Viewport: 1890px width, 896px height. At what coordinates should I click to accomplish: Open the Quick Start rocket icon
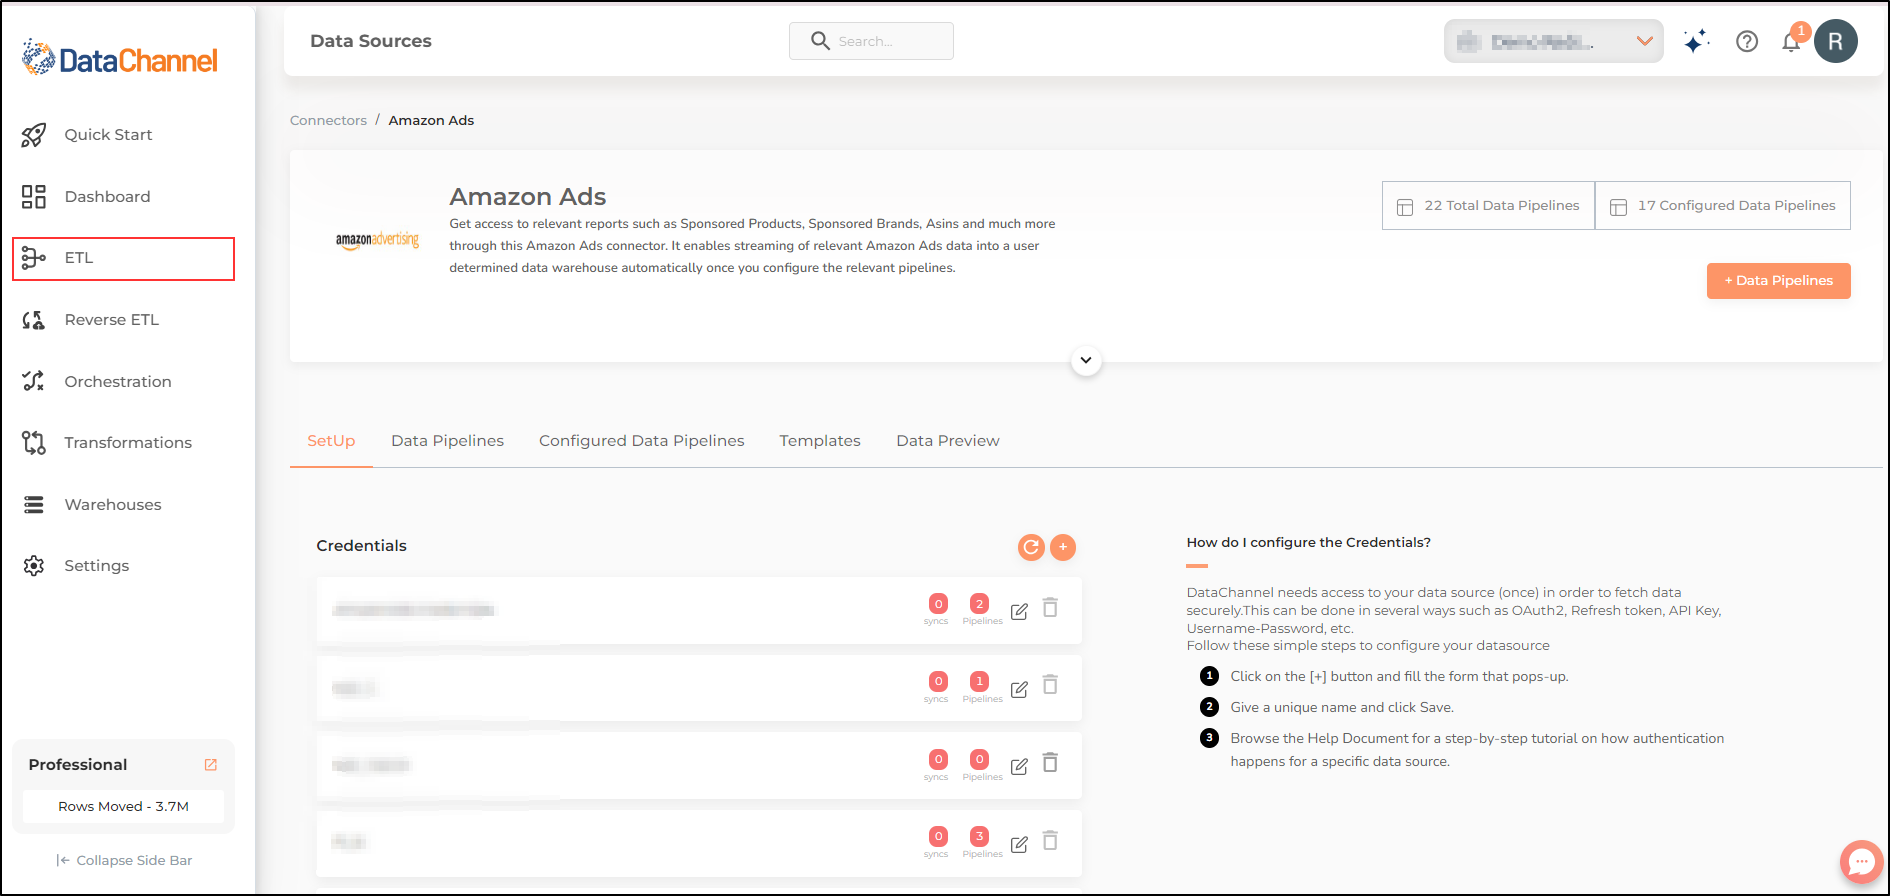34,135
